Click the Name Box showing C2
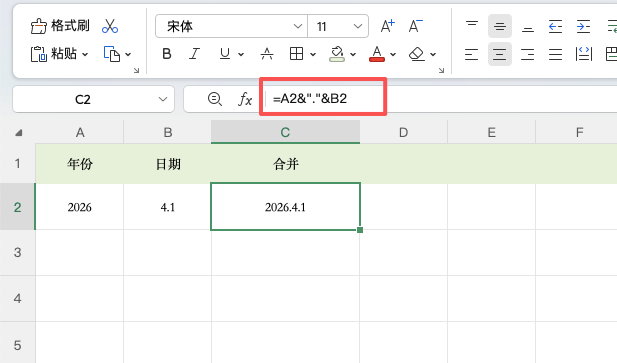The width and height of the screenshot is (617, 363). coord(83,99)
